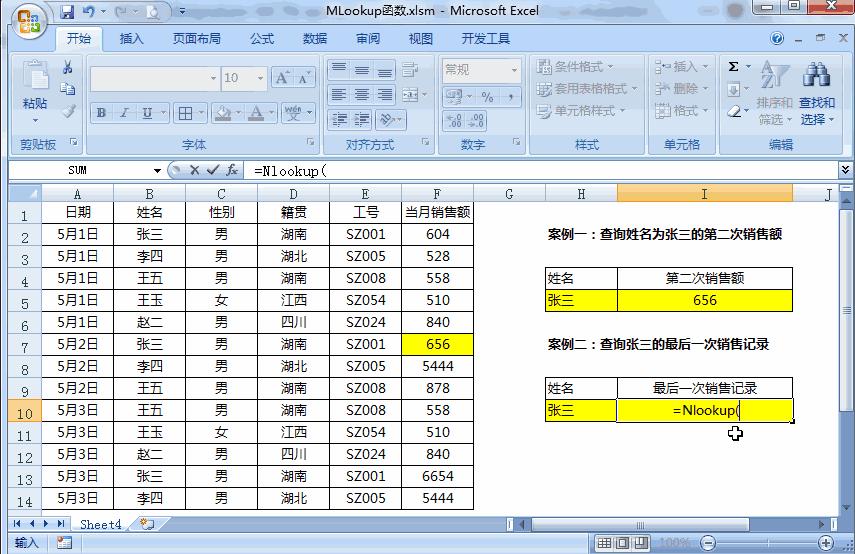This screenshot has height=554, width=855.
Task: Switch to 插入 ribbon tab
Action: coord(131,38)
